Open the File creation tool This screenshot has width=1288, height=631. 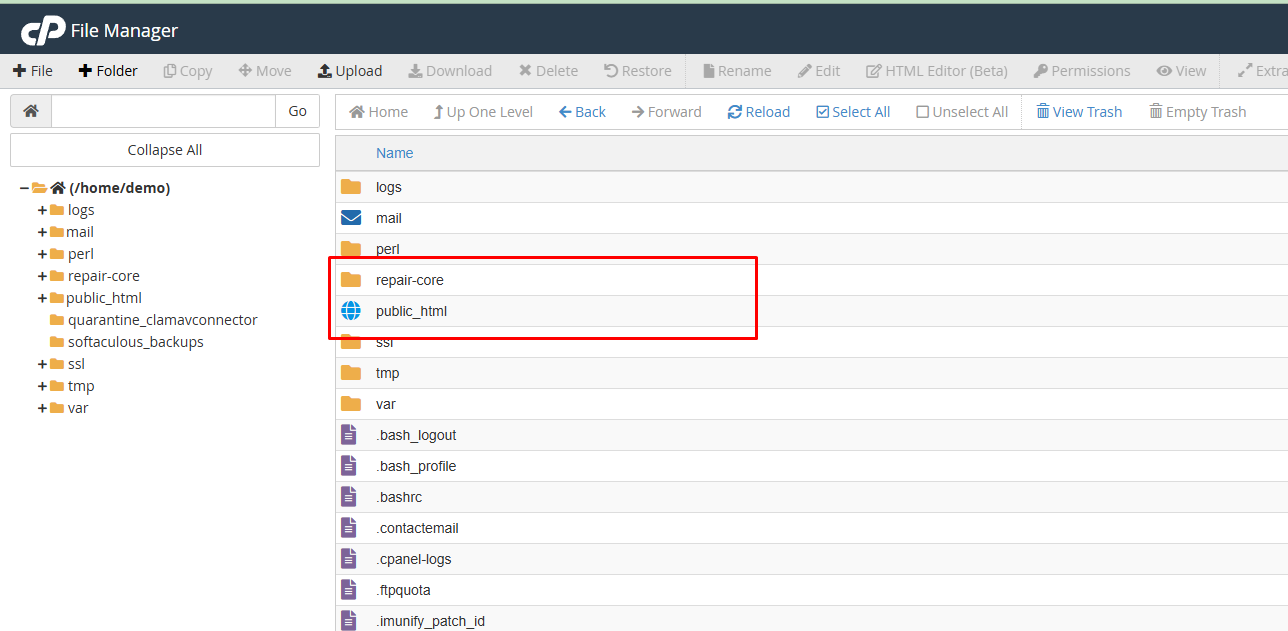[33, 70]
